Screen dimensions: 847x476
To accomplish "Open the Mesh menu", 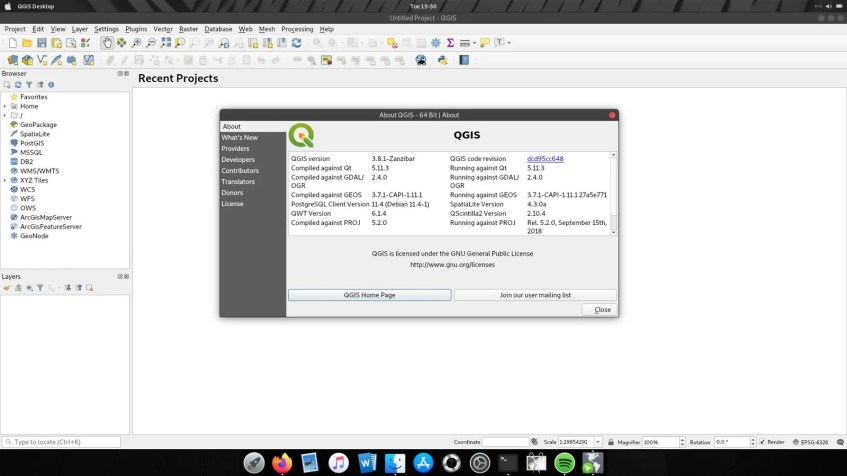I will click(x=267, y=29).
